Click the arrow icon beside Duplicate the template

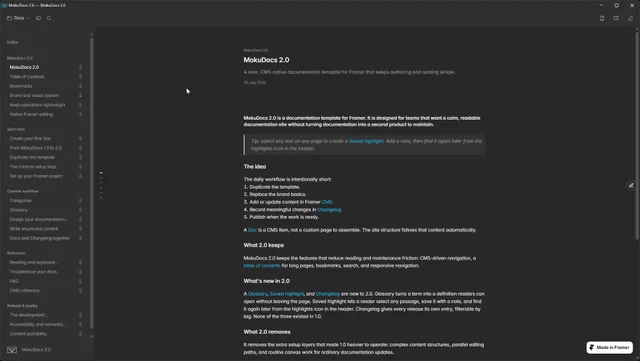[80, 157]
